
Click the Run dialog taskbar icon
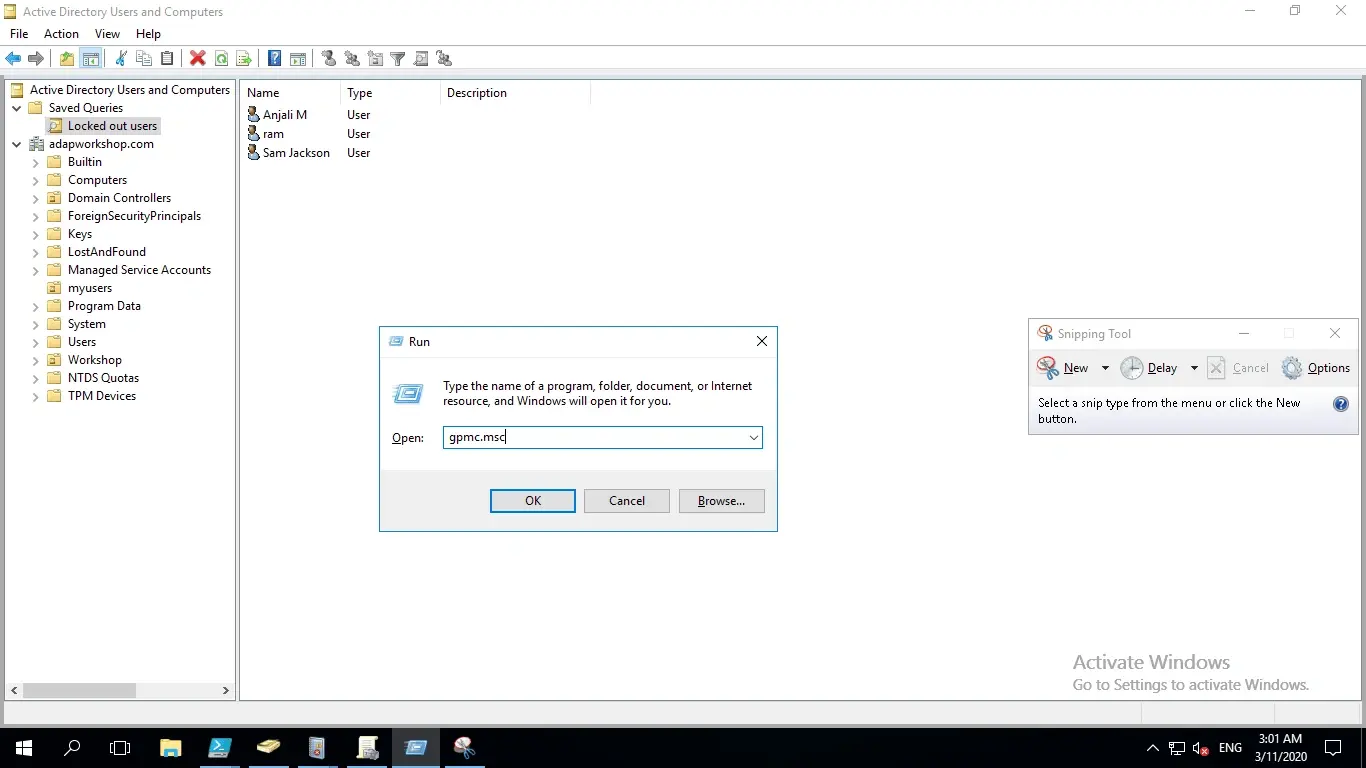[x=415, y=747]
